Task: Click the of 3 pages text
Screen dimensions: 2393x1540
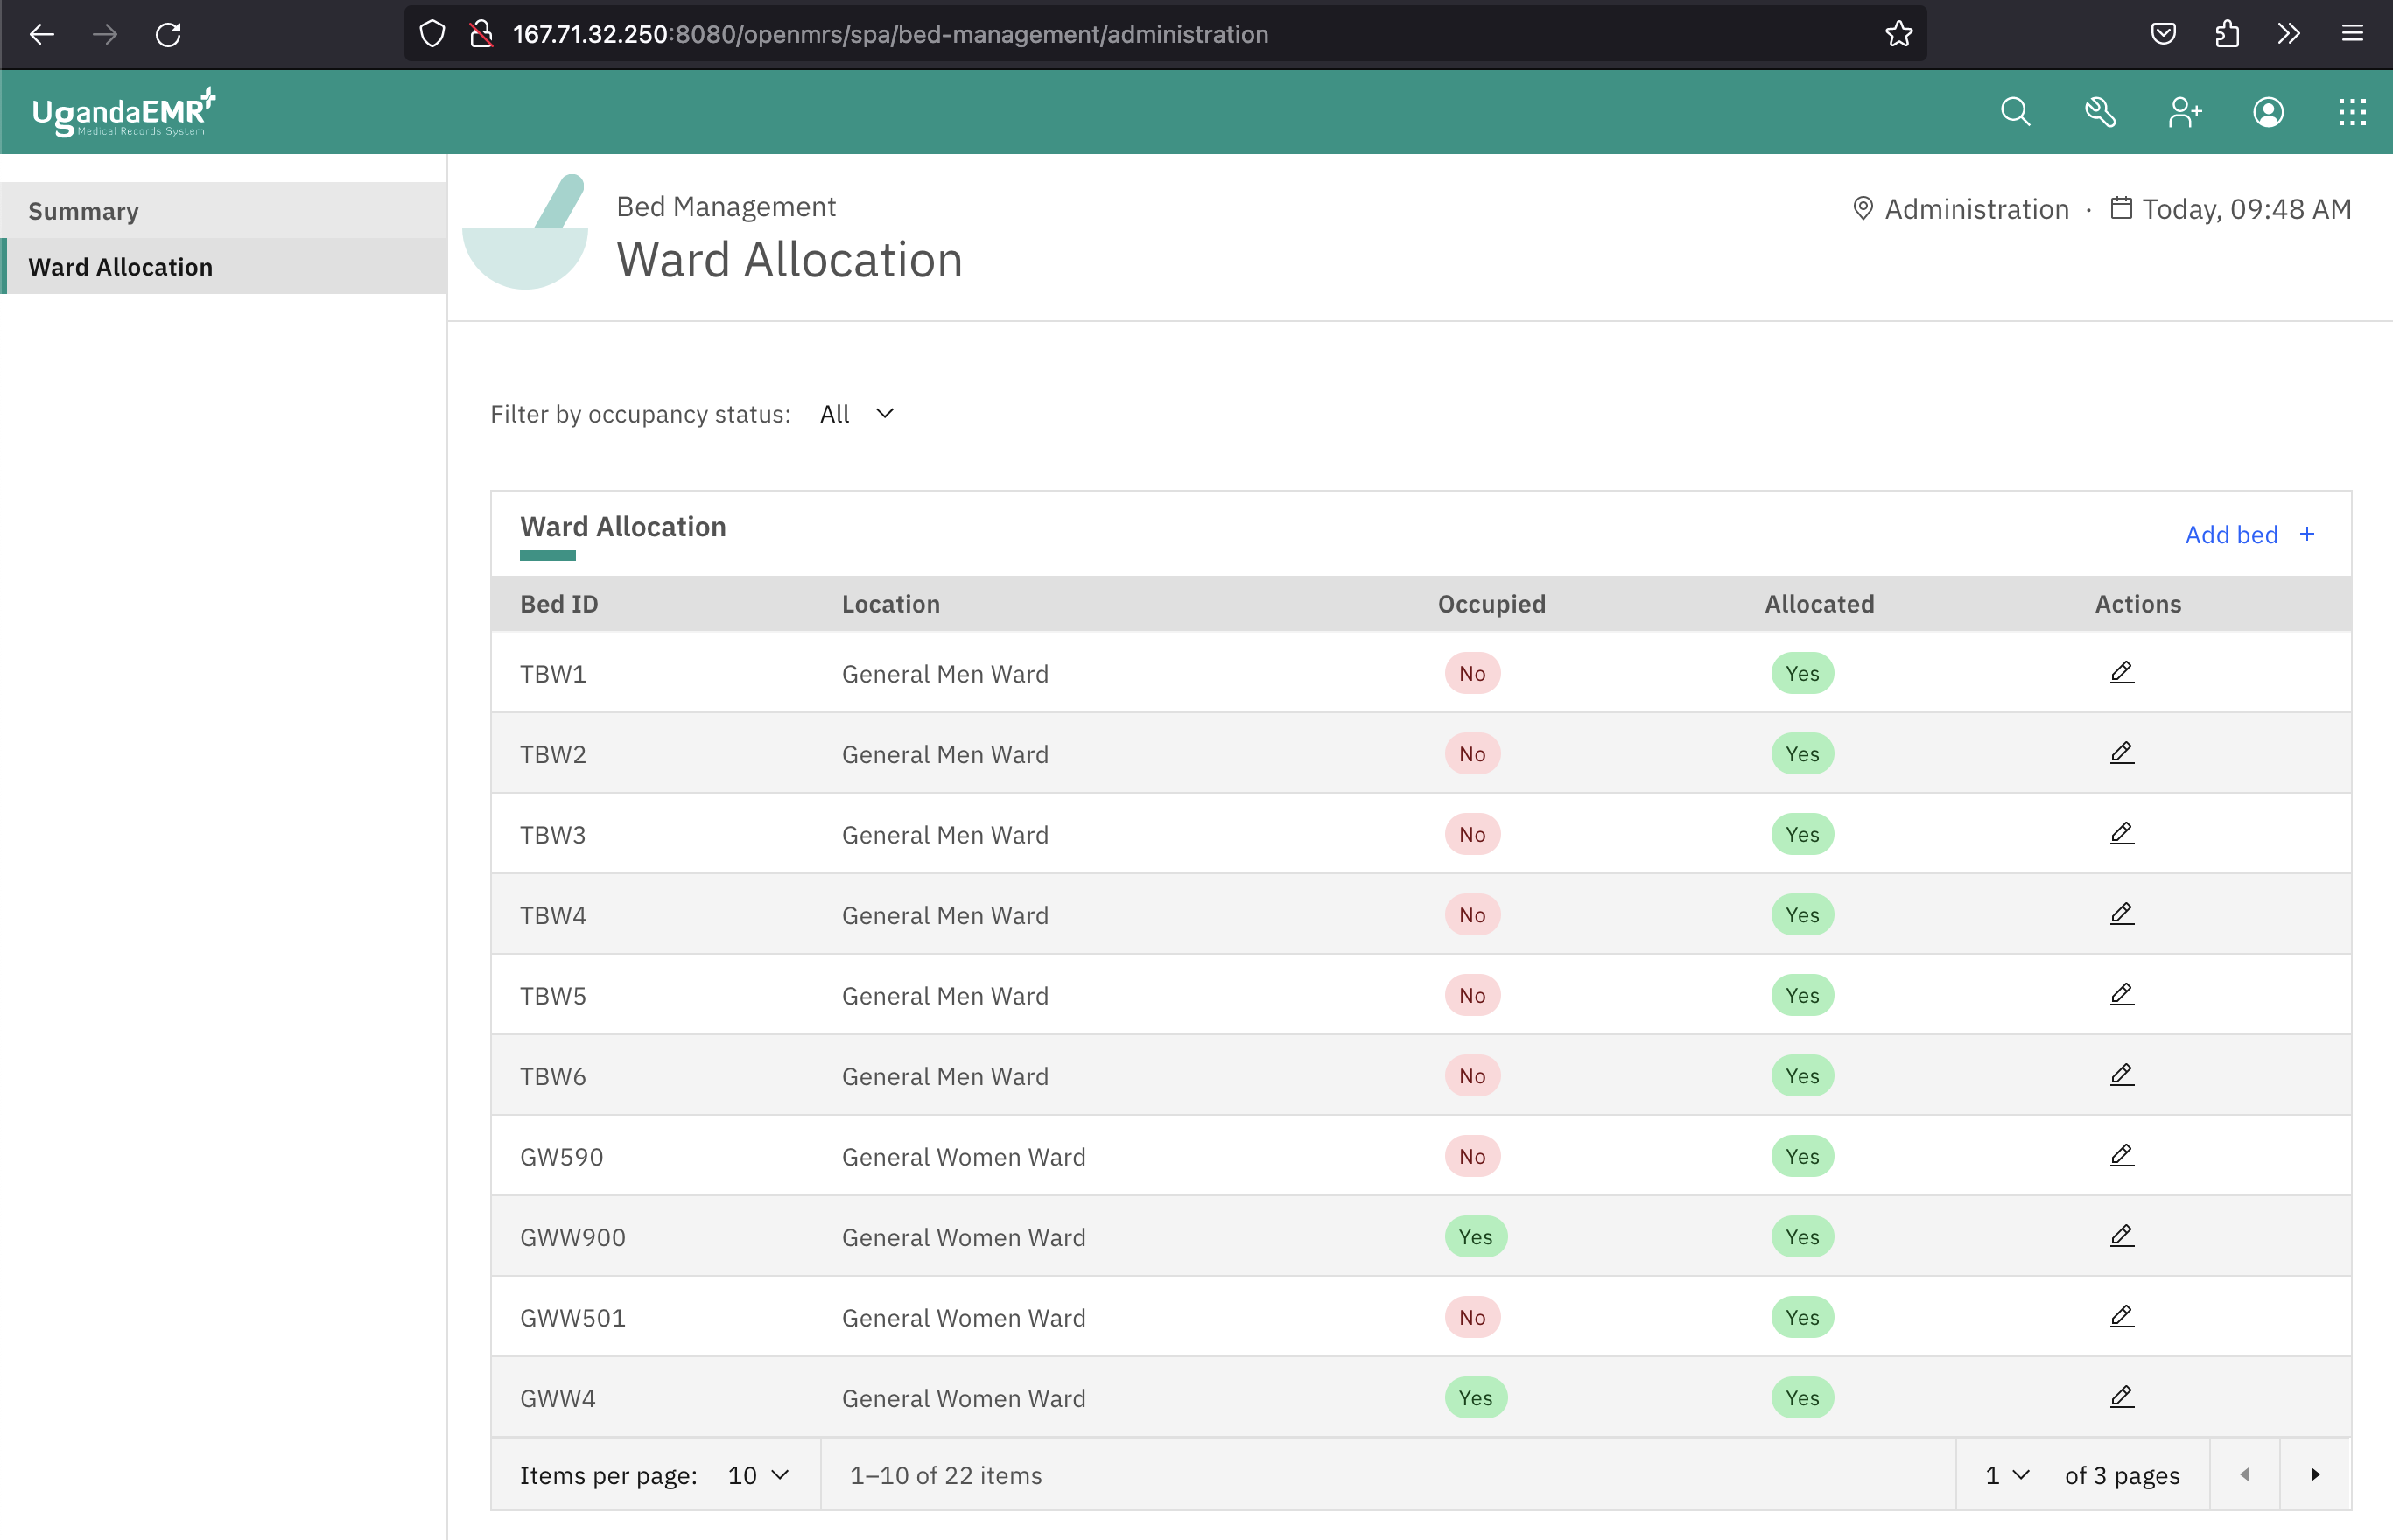Action: point(2122,1475)
